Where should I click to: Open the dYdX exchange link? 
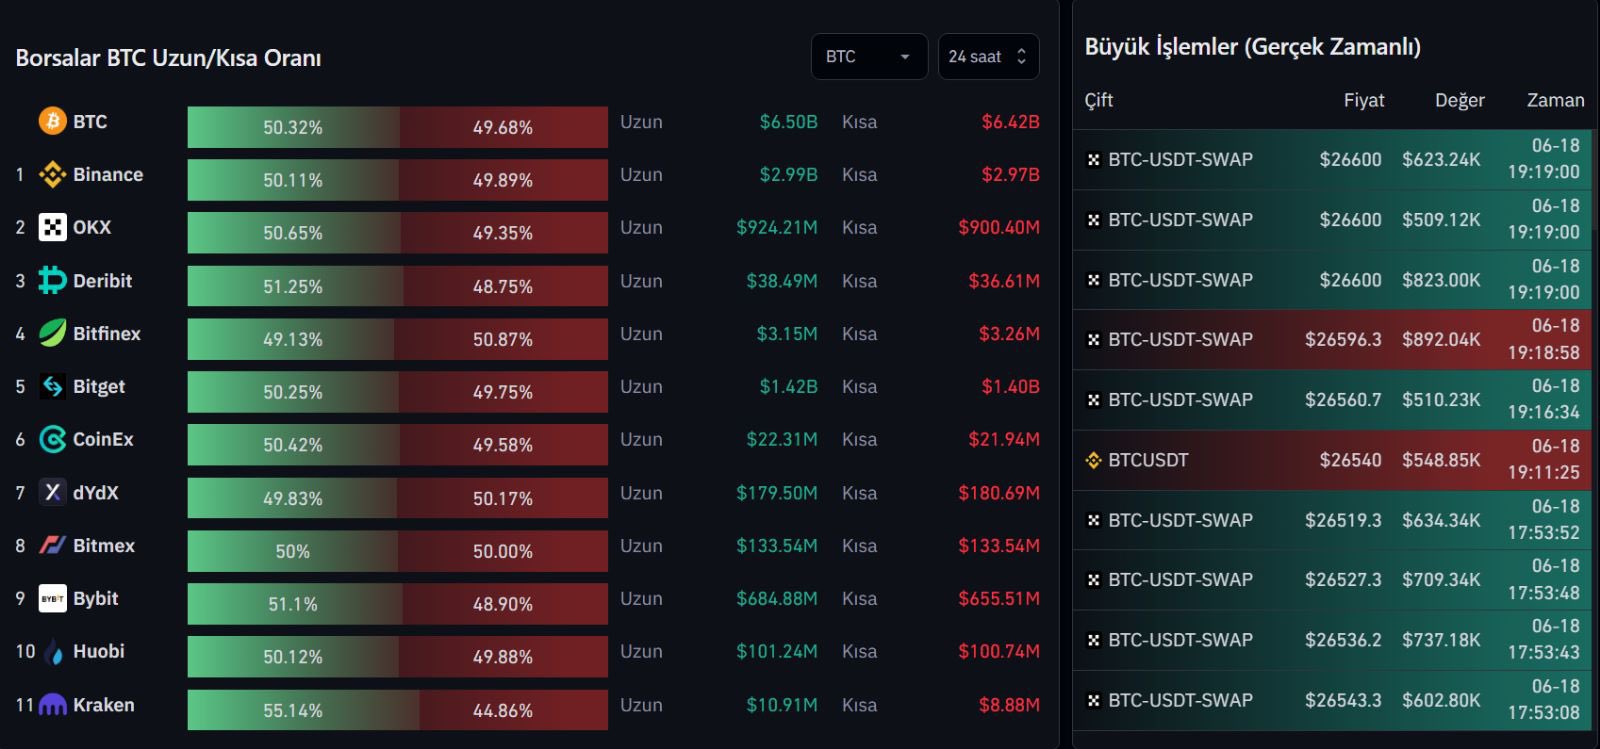(95, 492)
